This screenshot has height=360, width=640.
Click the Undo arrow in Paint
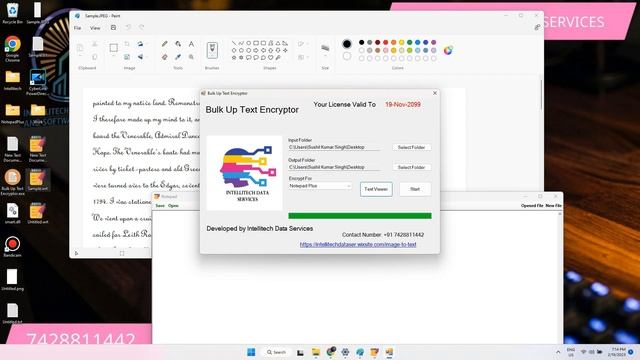(128, 27)
